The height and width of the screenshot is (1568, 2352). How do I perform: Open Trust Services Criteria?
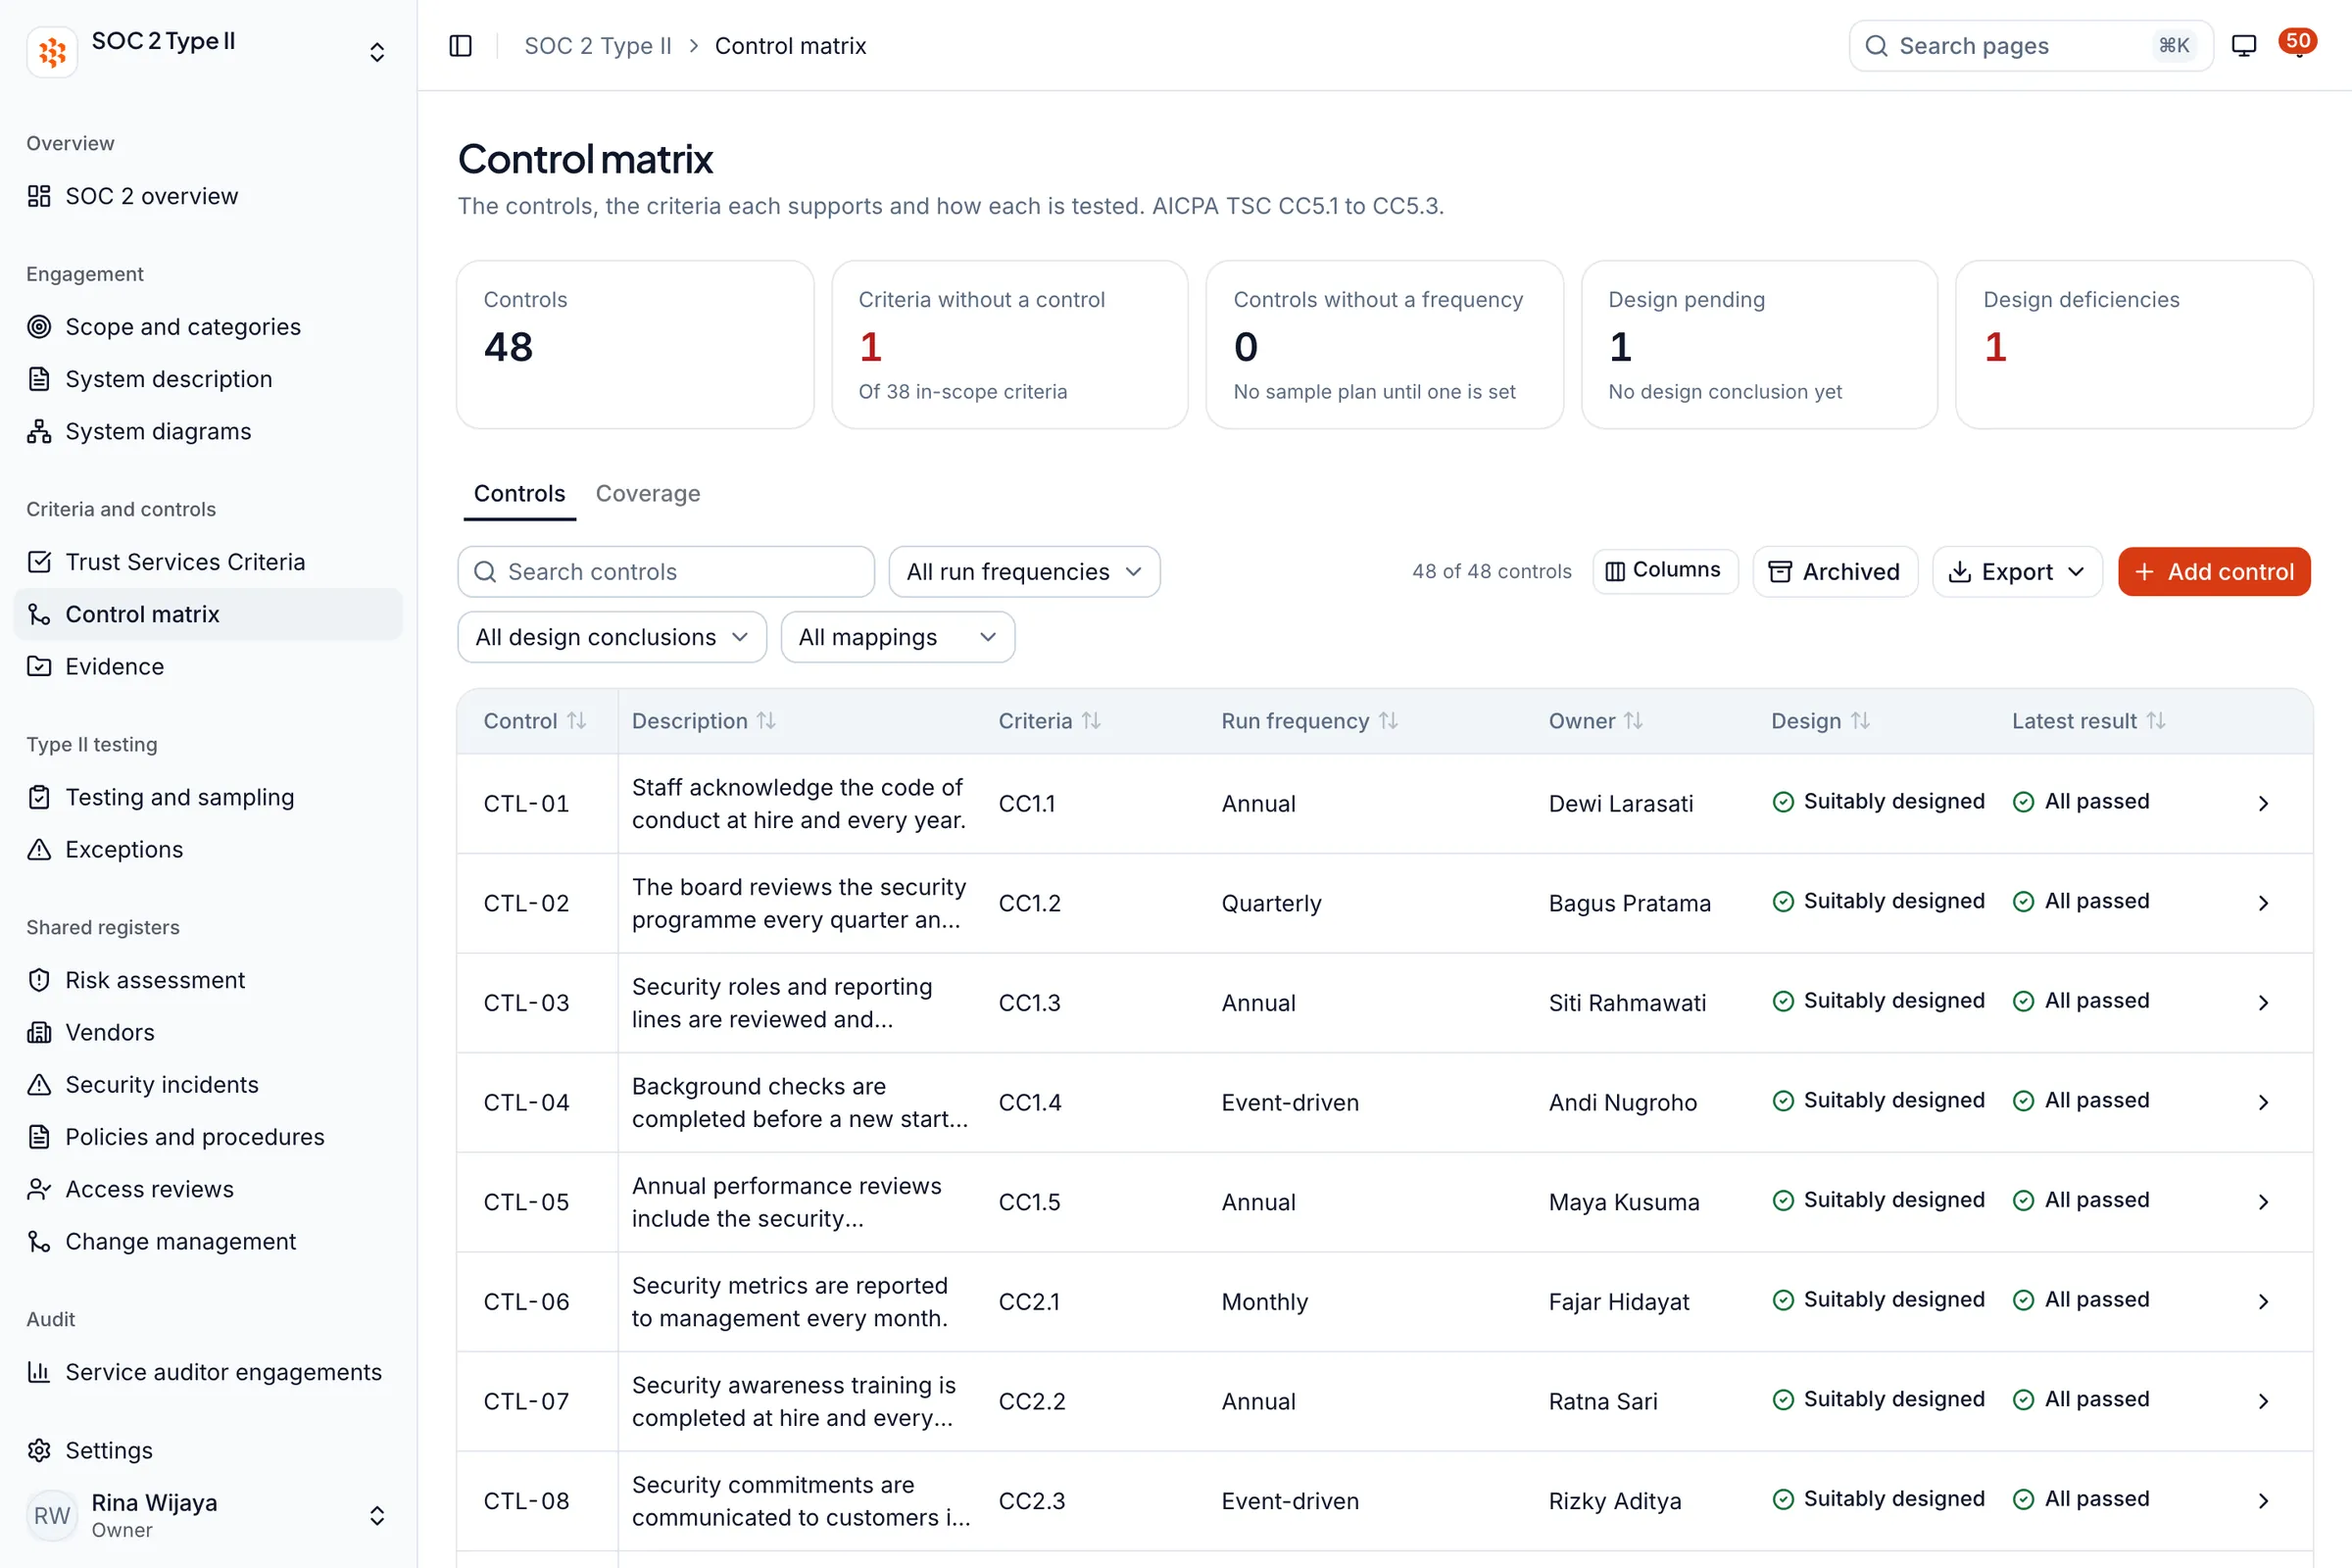click(x=208, y=562)
